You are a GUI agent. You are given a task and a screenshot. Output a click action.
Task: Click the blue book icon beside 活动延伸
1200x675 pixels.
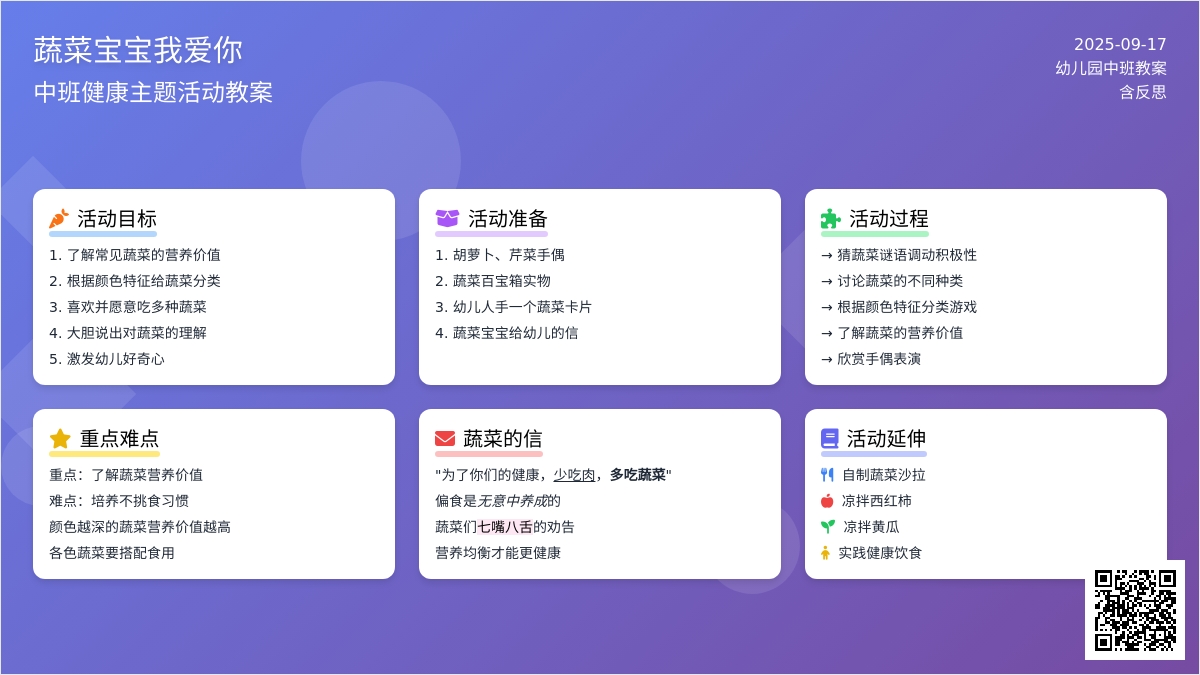coord(830,439)
